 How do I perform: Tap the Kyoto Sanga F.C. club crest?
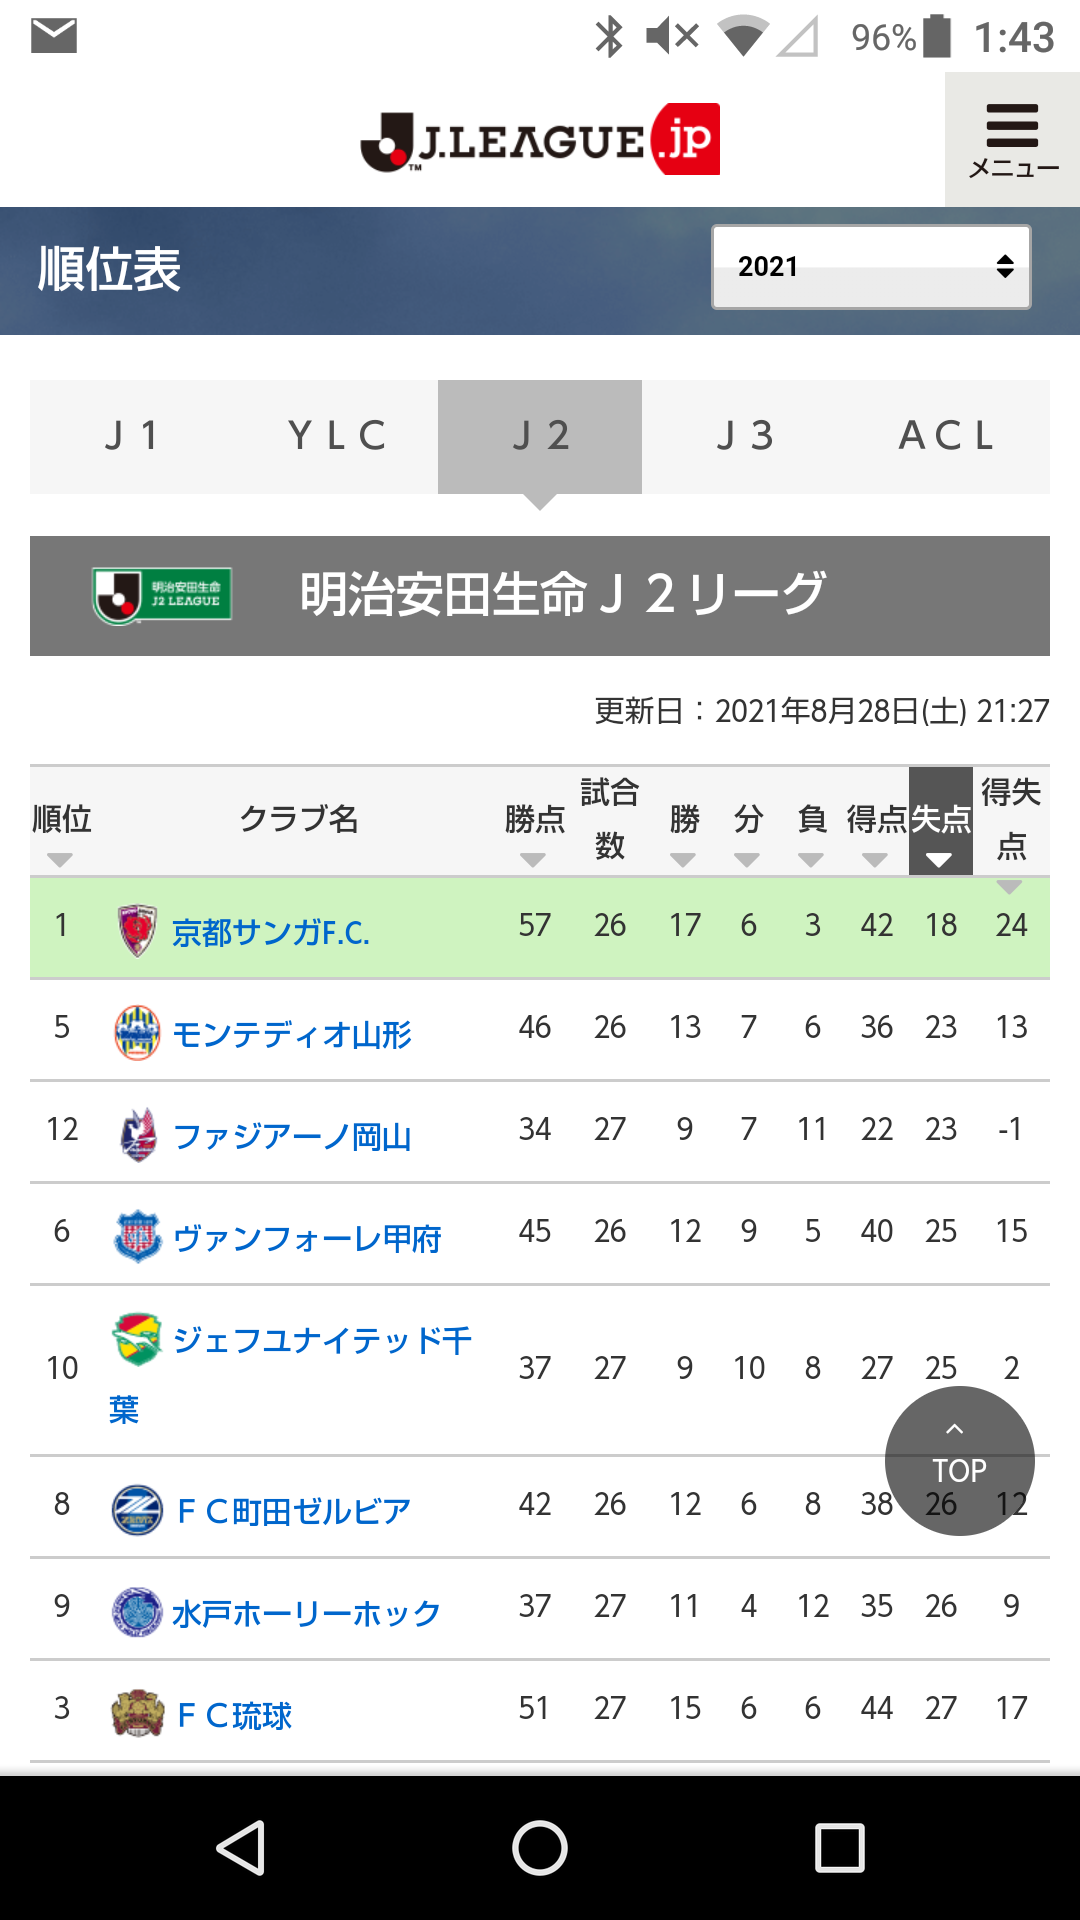pos(137,929)
